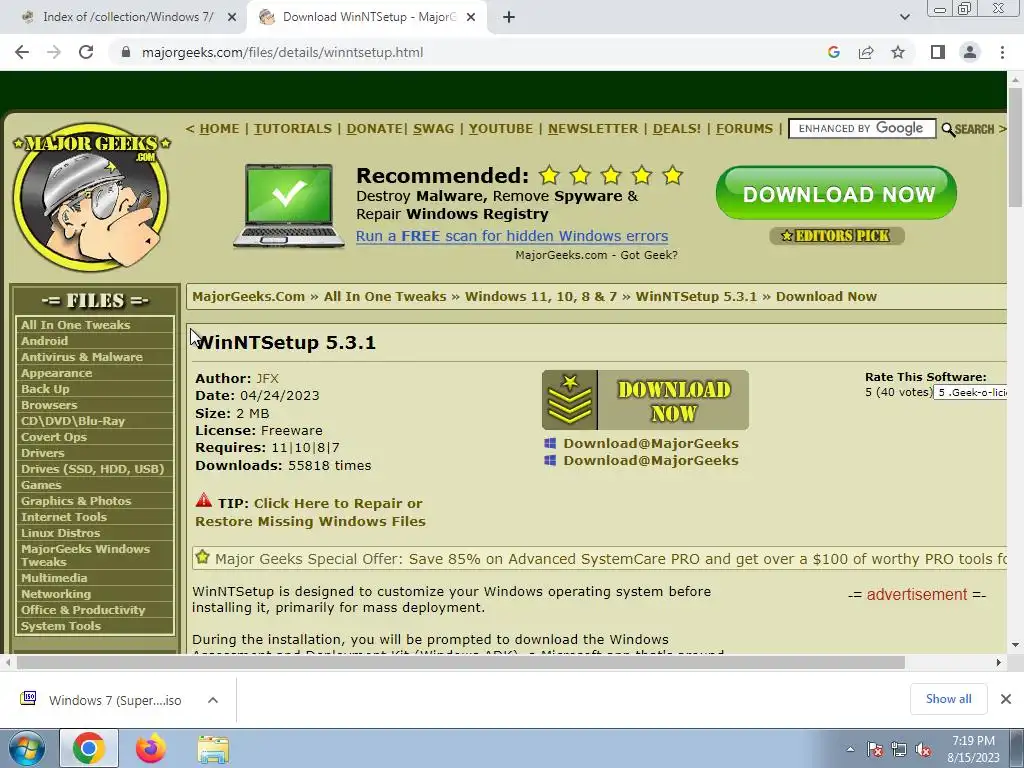Image resolution: width=1024 pixels, height=768 pixels.
Task: Open File Explorer from taskbar
Action: click(213, 749)
